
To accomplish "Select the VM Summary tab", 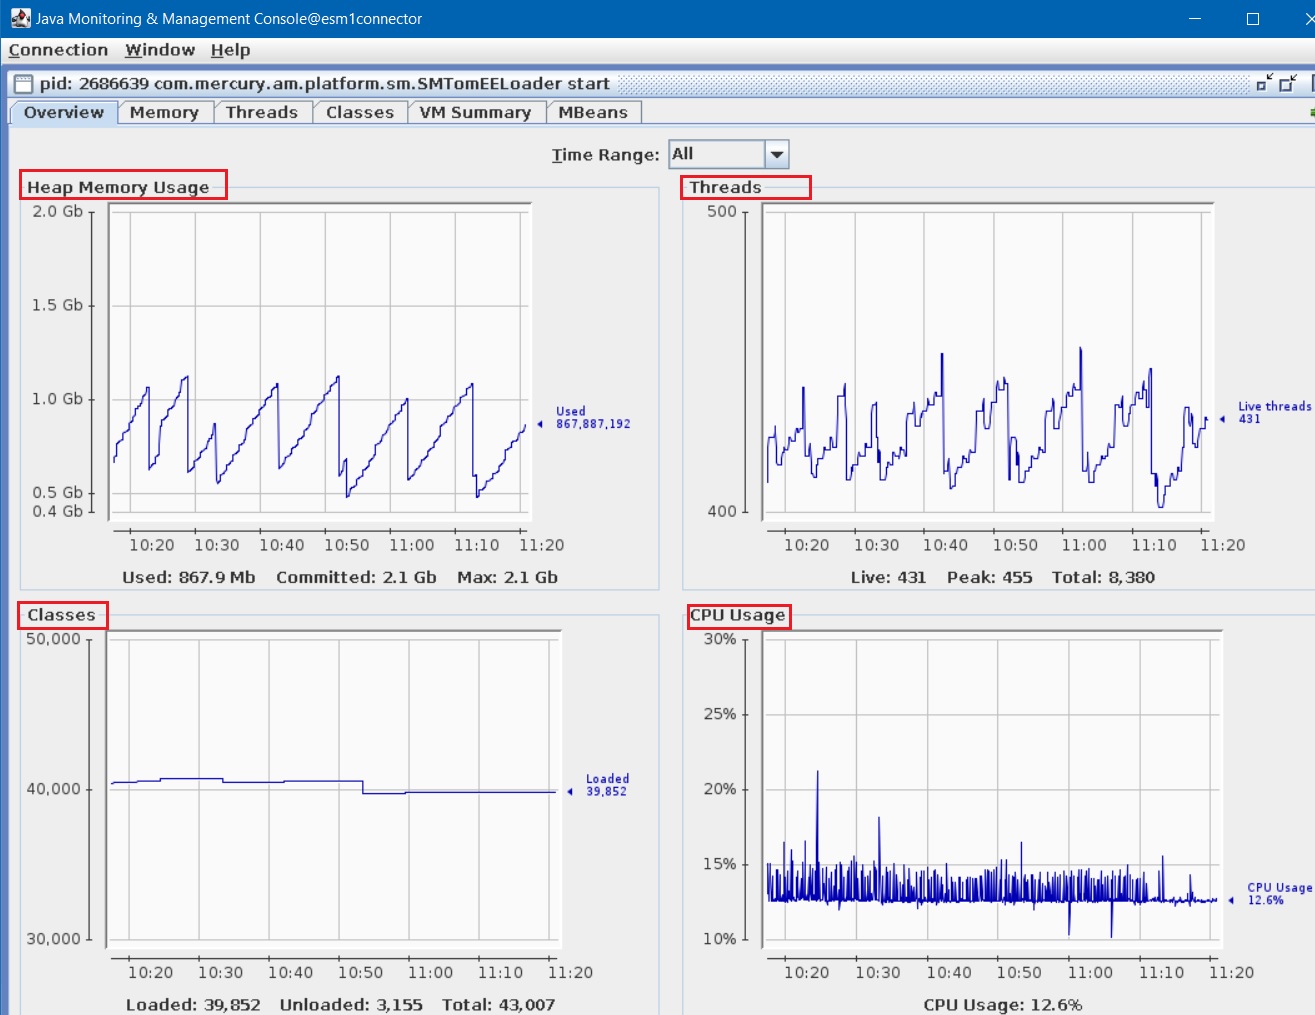I will click(x=476, y=112).
